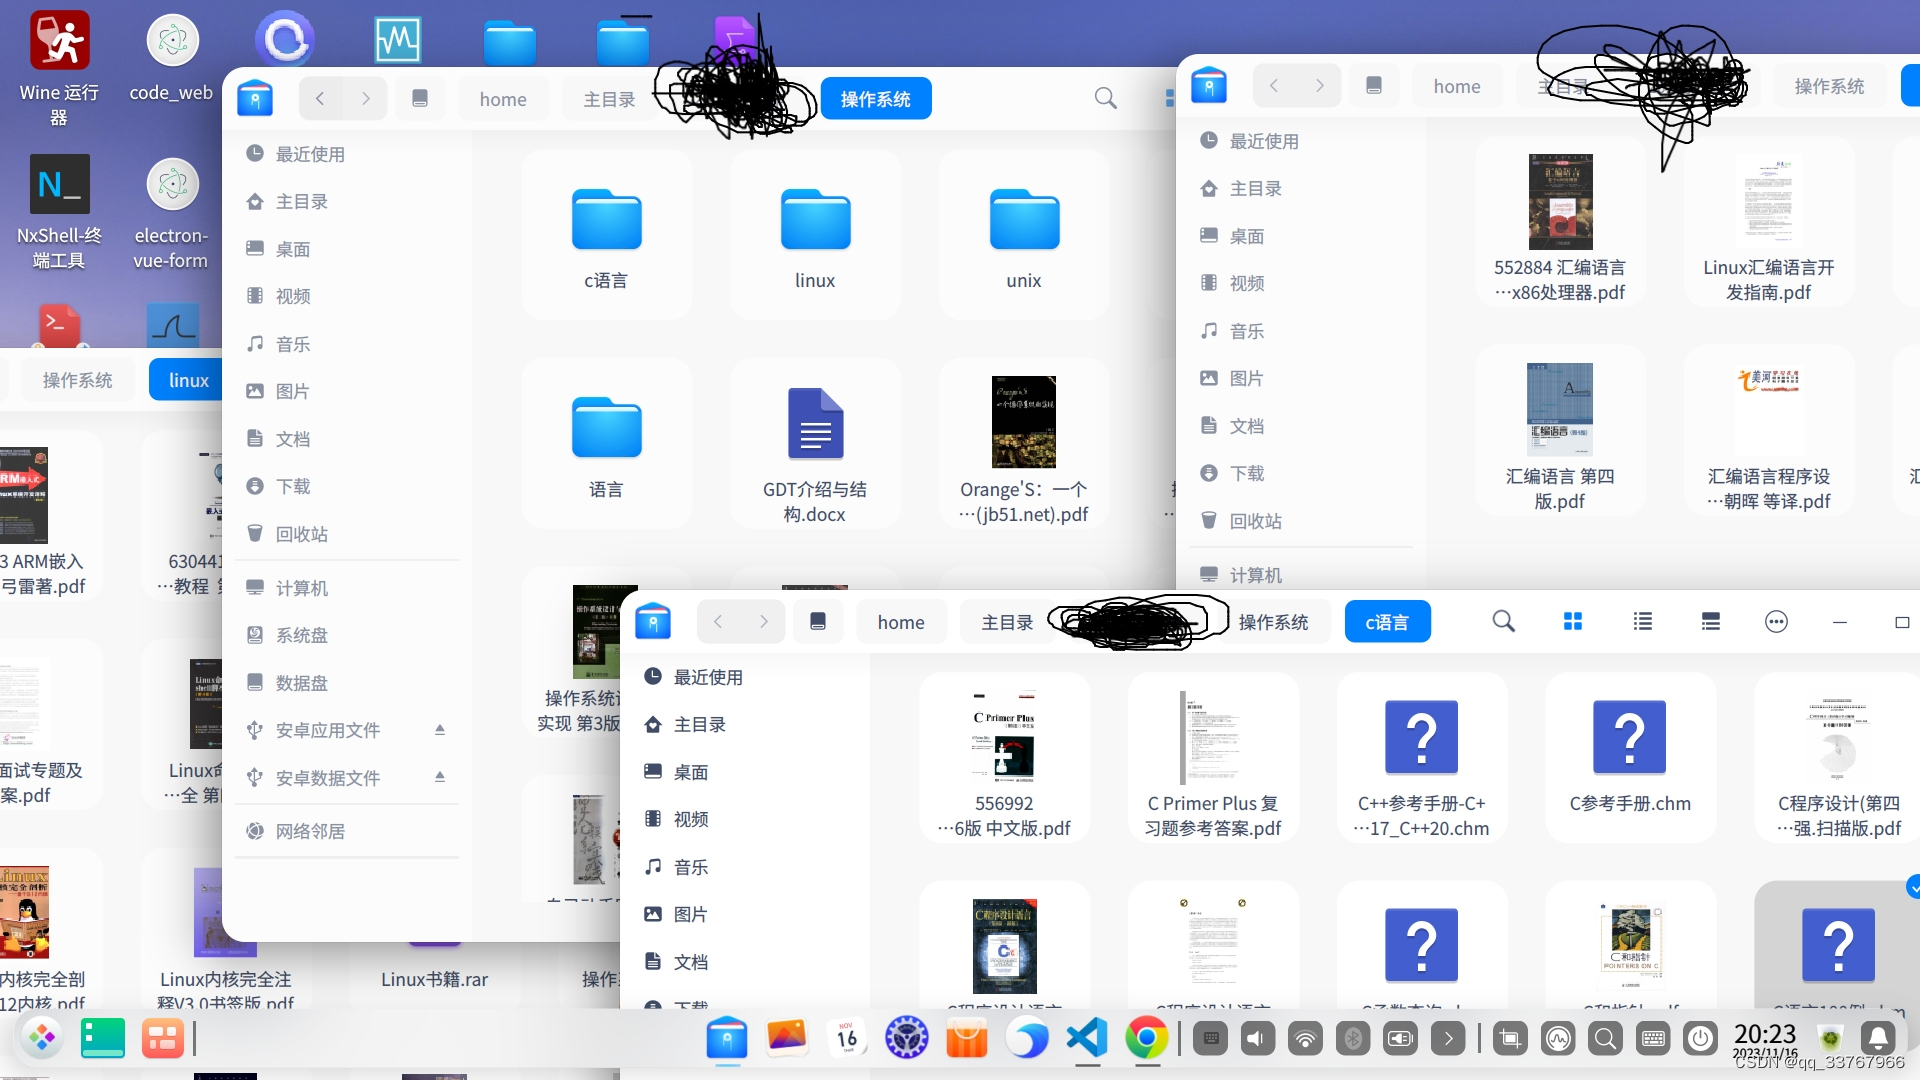1920x1080 pixels.
Task: Go forward in the 操作系统 file manager window
Action: [366, 98]
